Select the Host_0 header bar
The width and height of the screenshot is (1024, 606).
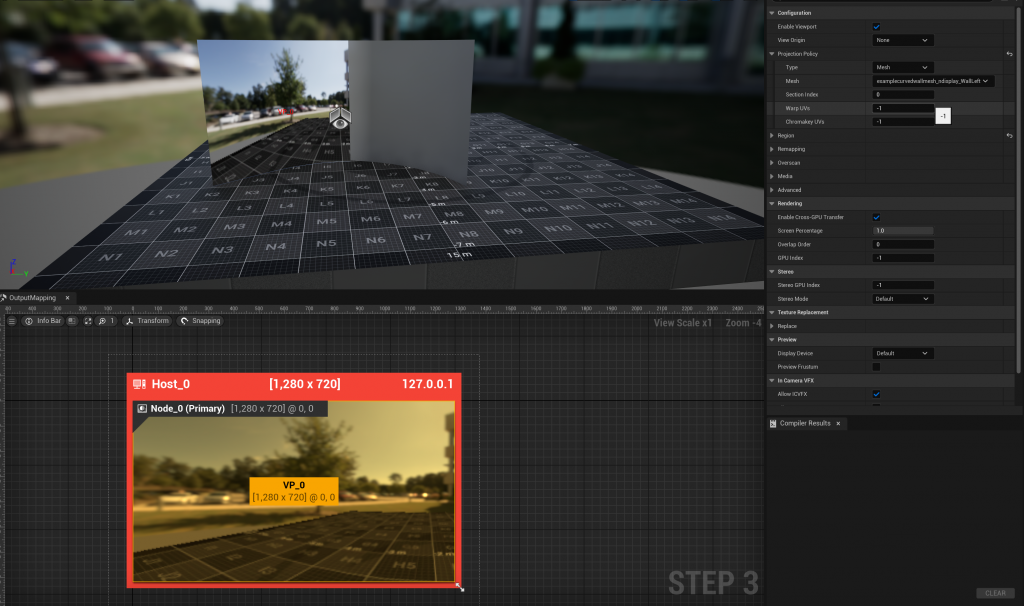294,384
